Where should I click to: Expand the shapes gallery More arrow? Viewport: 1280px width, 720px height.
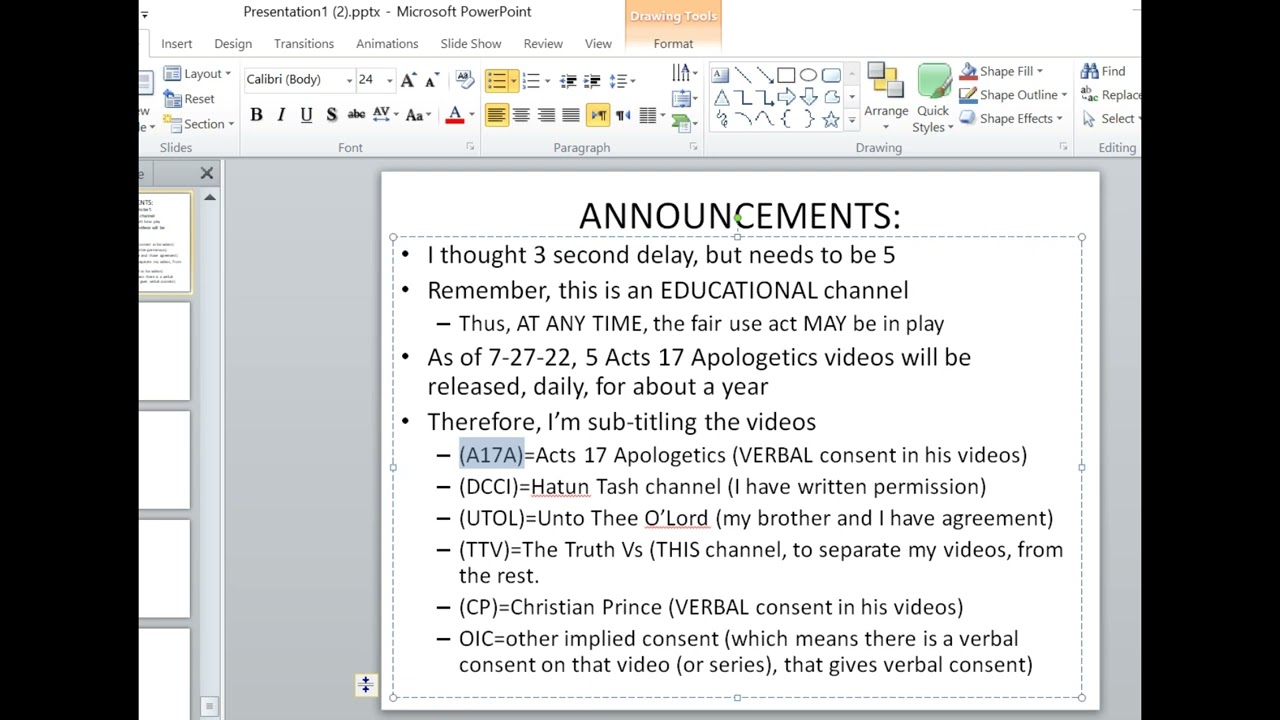(x=852, y=120)
